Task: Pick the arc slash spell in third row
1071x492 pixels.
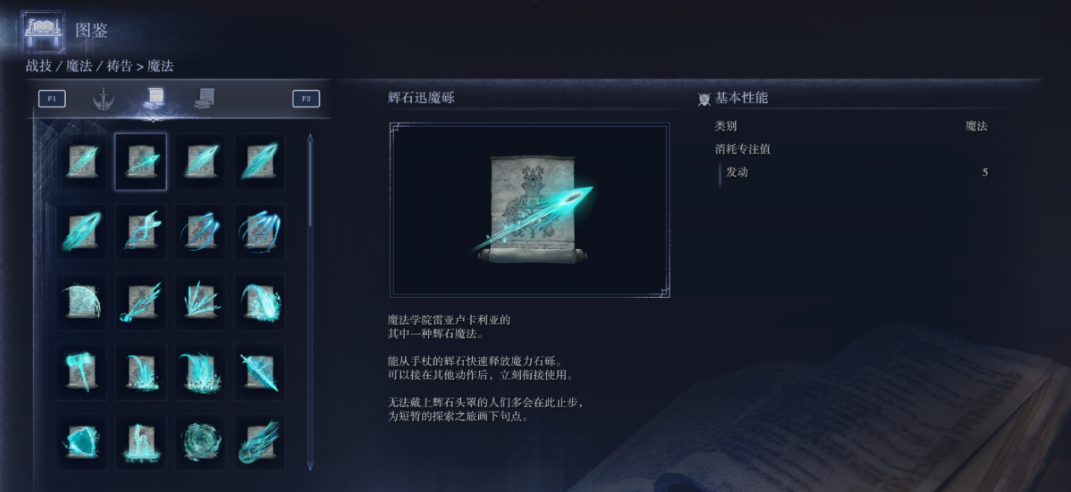Action: coord(81,301)
